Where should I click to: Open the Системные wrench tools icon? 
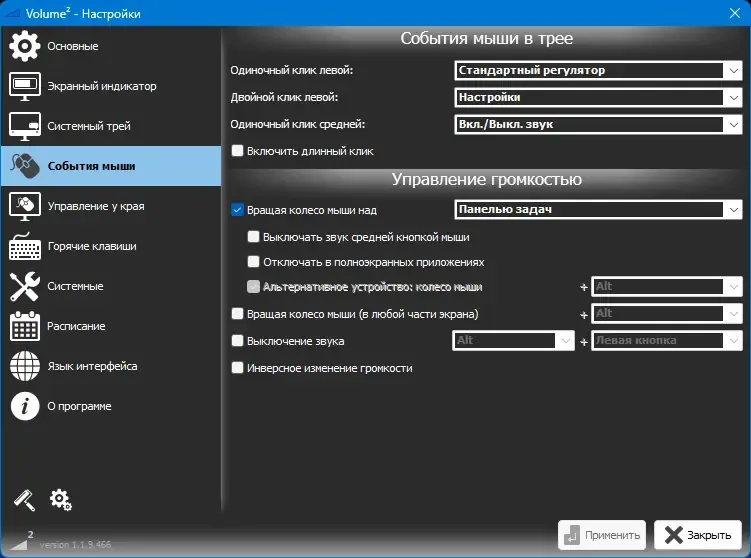point(24,286)
